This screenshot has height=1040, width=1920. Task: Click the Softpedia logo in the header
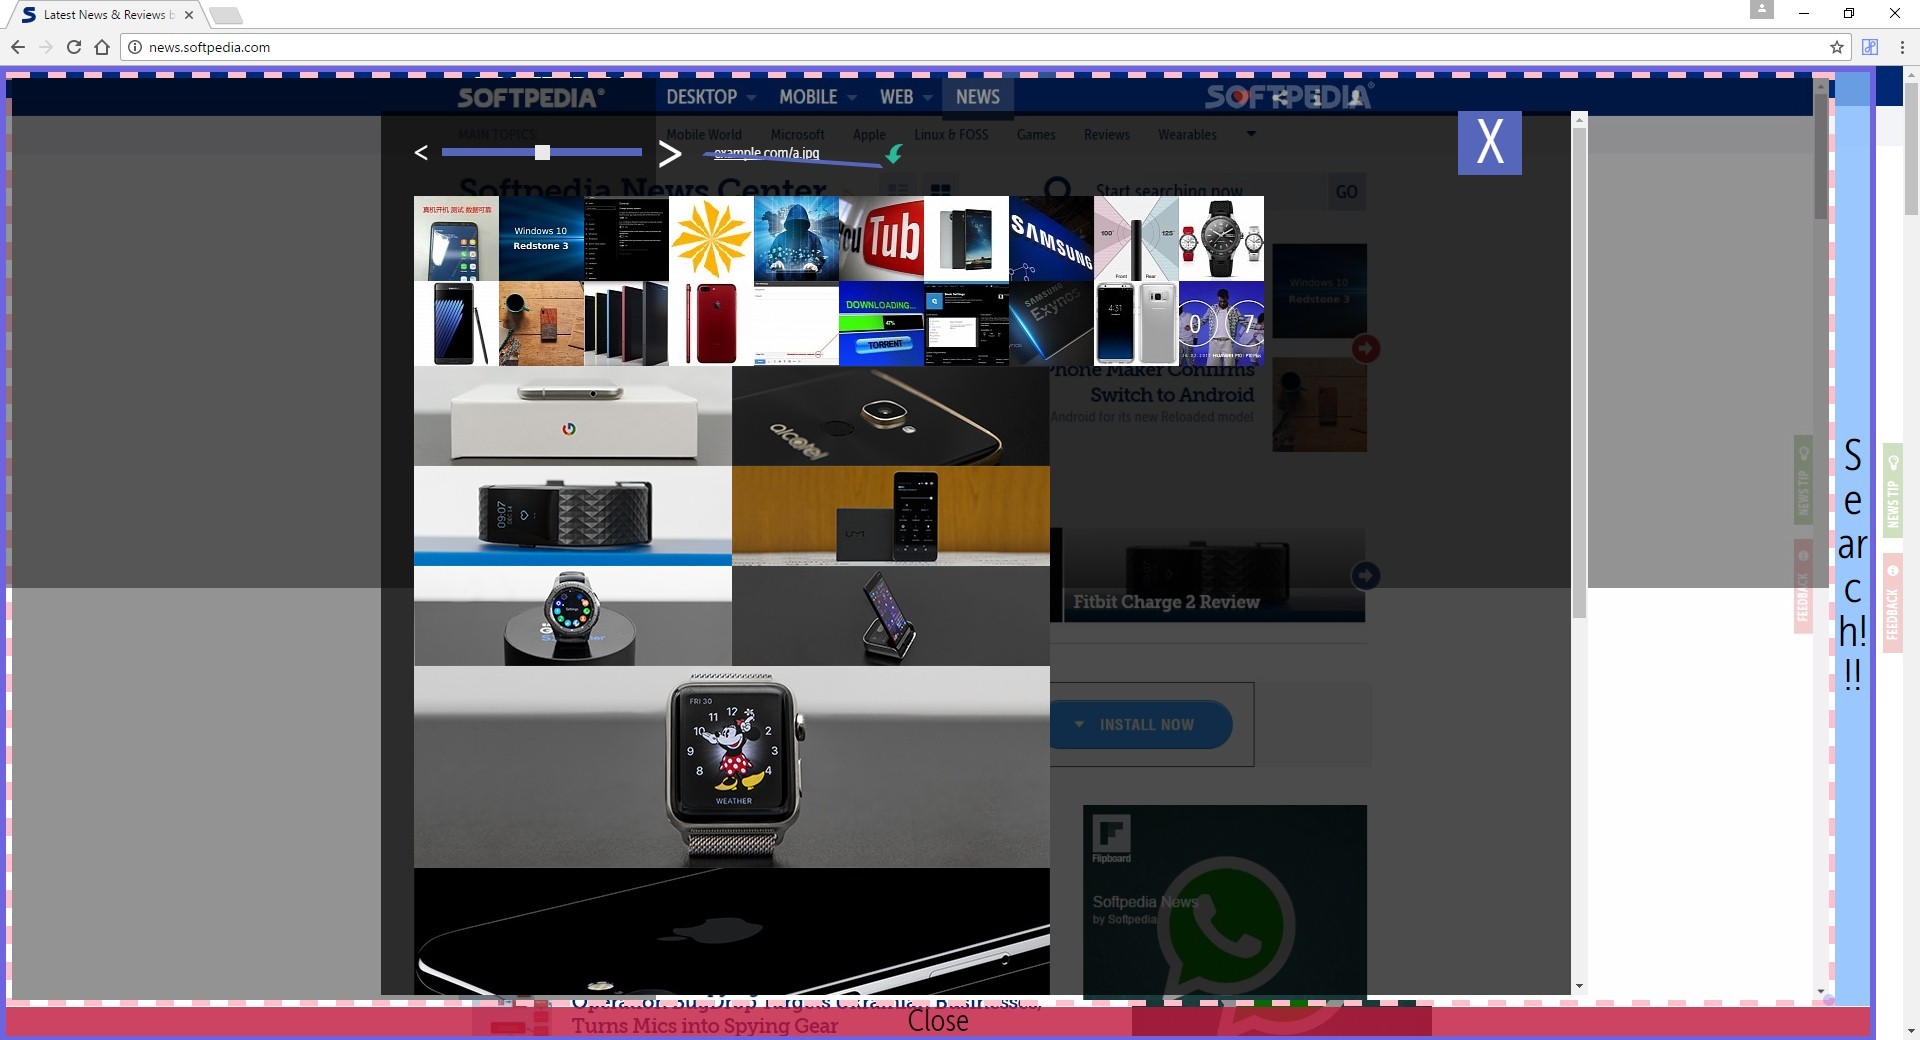tap(531, 98)
